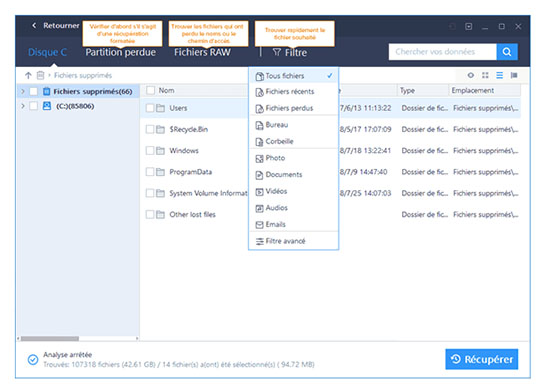Expand the (C:)(85806) tree node
Viewport: 550px width, 389px height.
click(x=23, y=106)
